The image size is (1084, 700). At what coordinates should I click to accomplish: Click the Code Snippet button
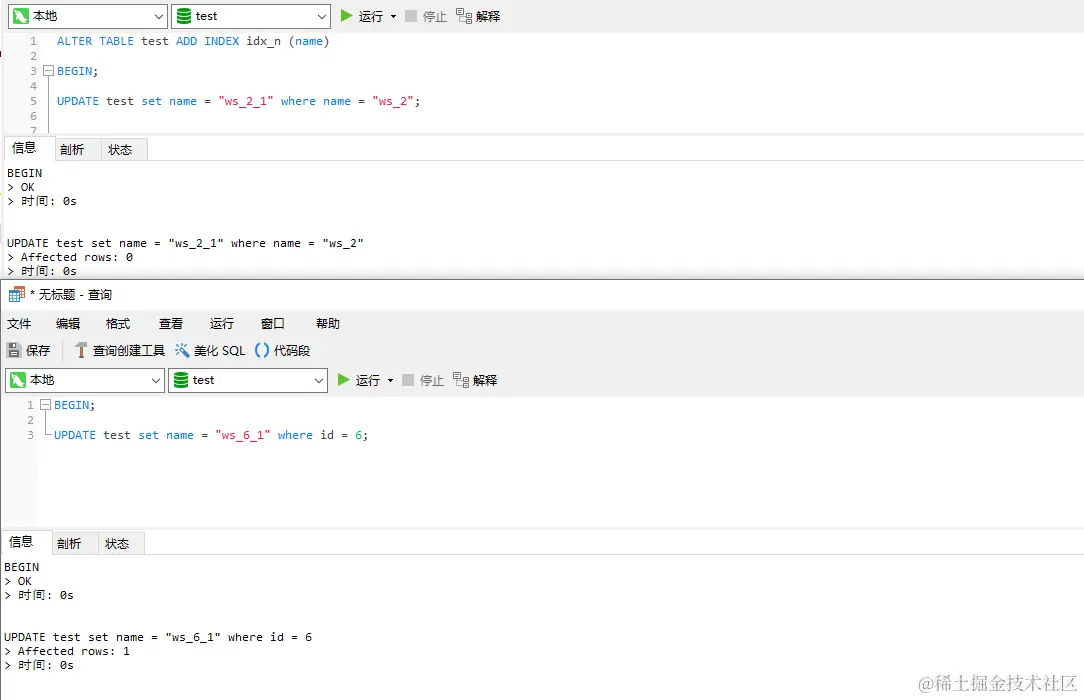(283, 350)
